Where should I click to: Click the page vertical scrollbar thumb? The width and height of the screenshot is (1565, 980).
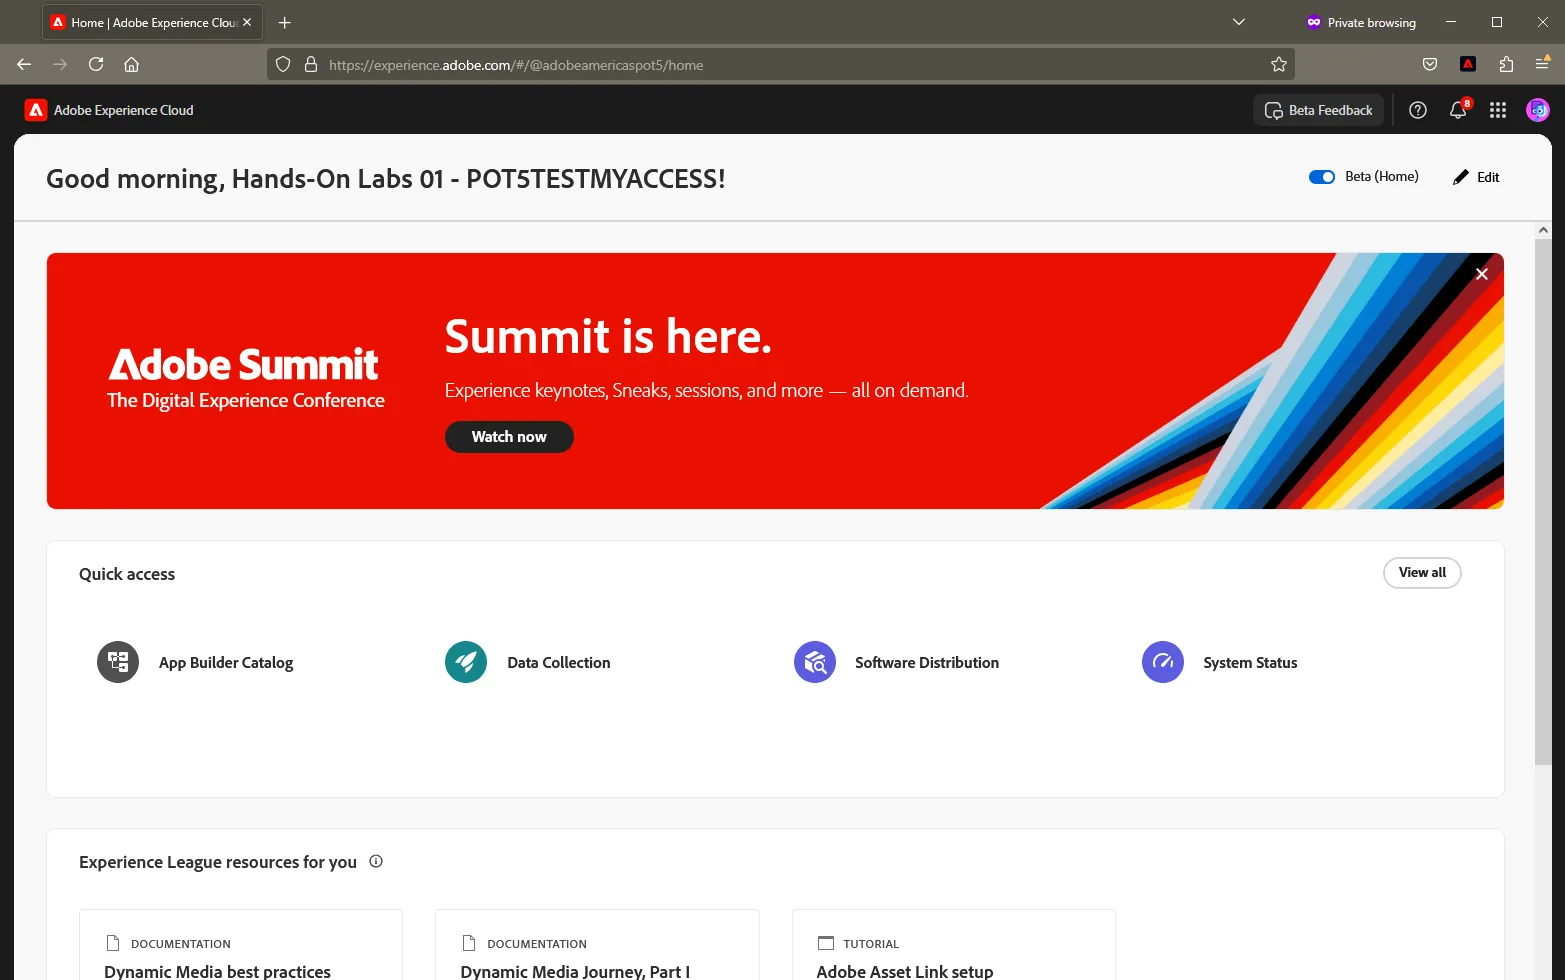1543,502
